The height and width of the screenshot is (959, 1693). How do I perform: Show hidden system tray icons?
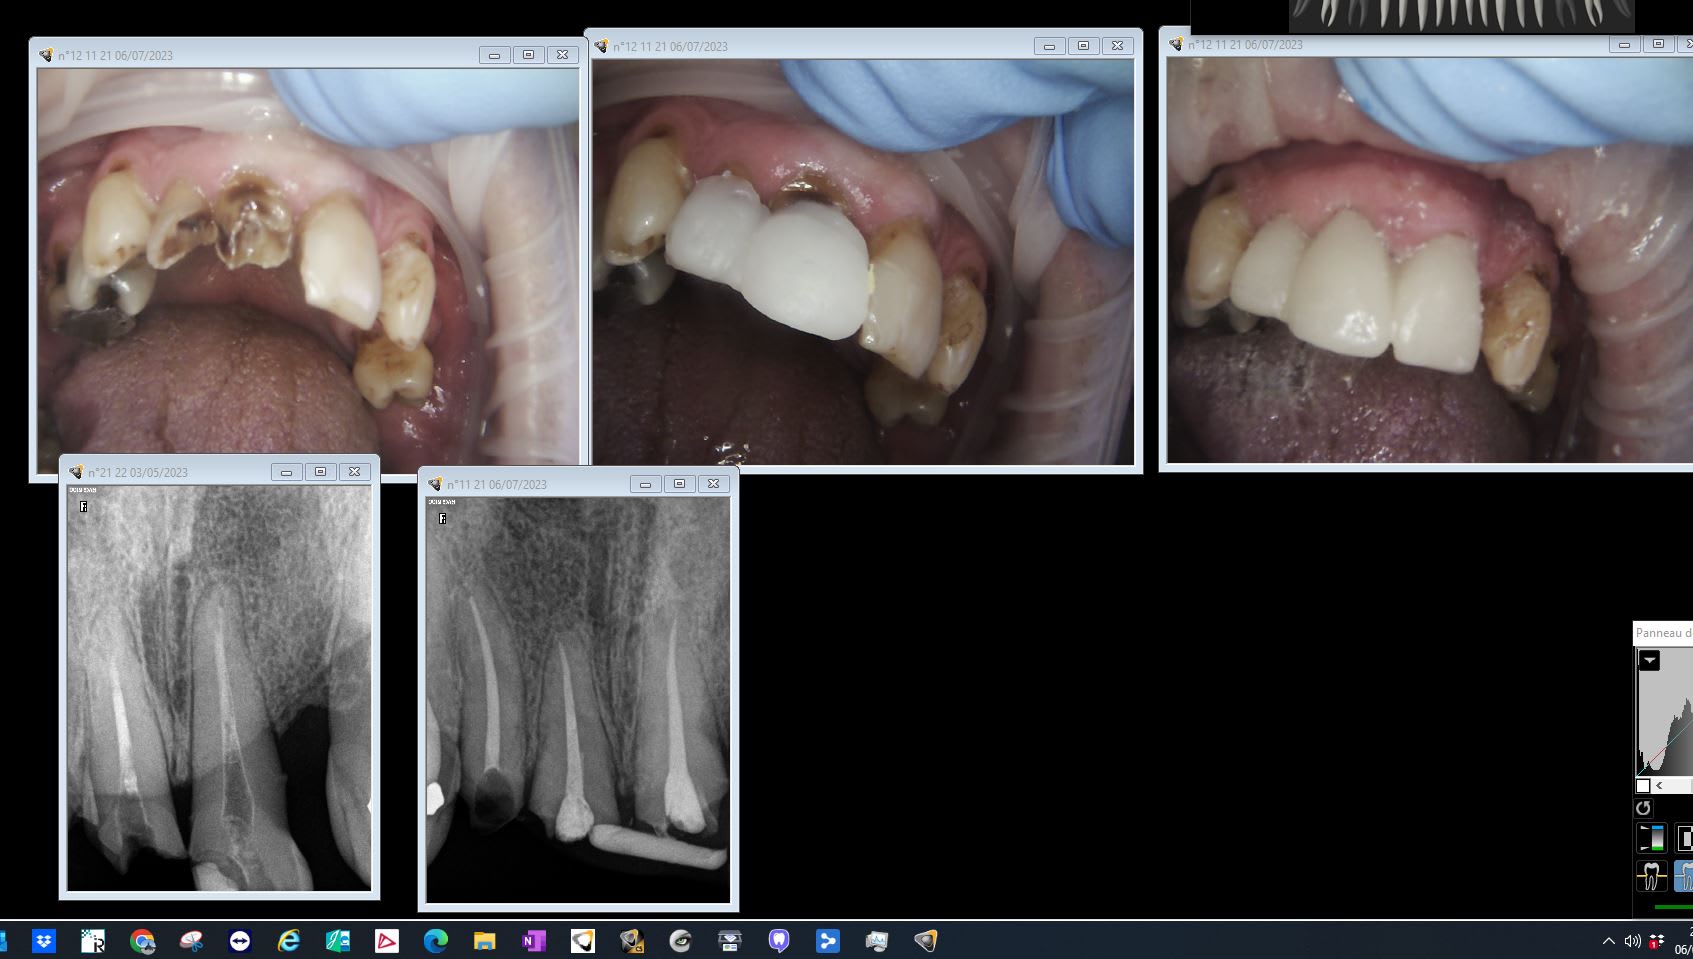1608,941
